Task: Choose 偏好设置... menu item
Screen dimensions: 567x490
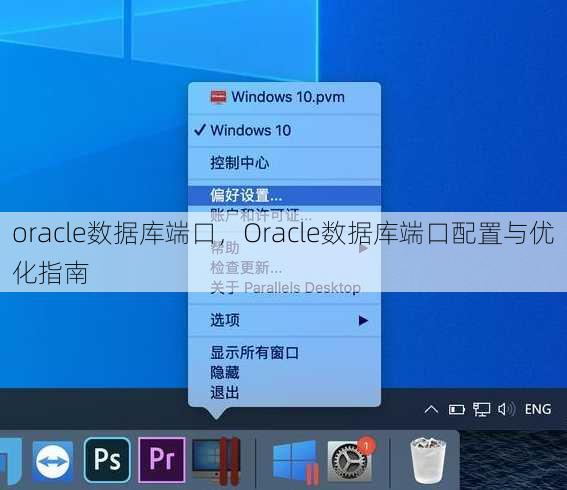Action: pyautogui.click(x=284, y=195)
